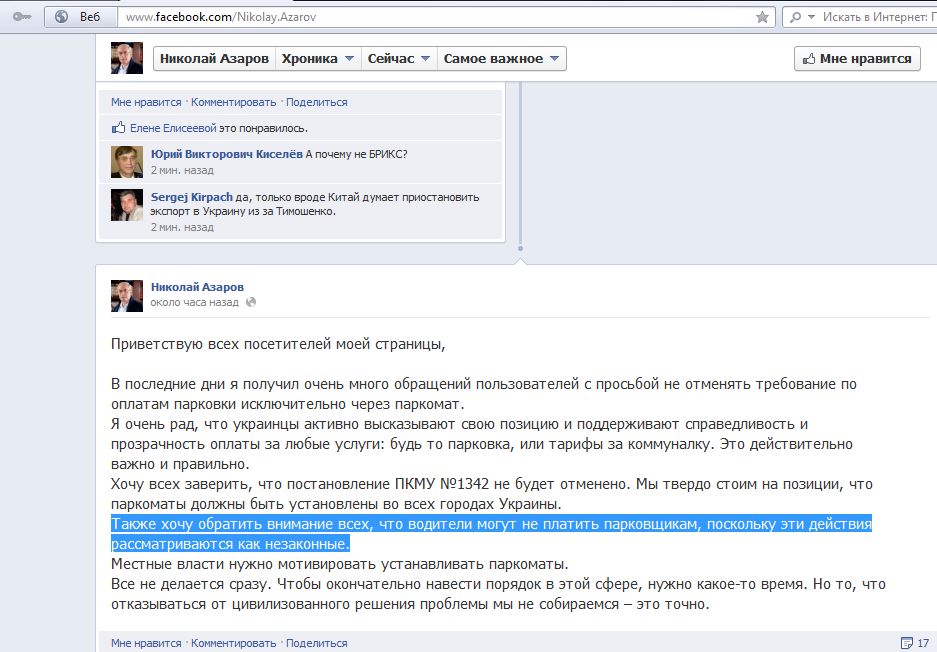937x652 pixels.
Task: Bookmark page with the star icon
Action: point(763,17)
